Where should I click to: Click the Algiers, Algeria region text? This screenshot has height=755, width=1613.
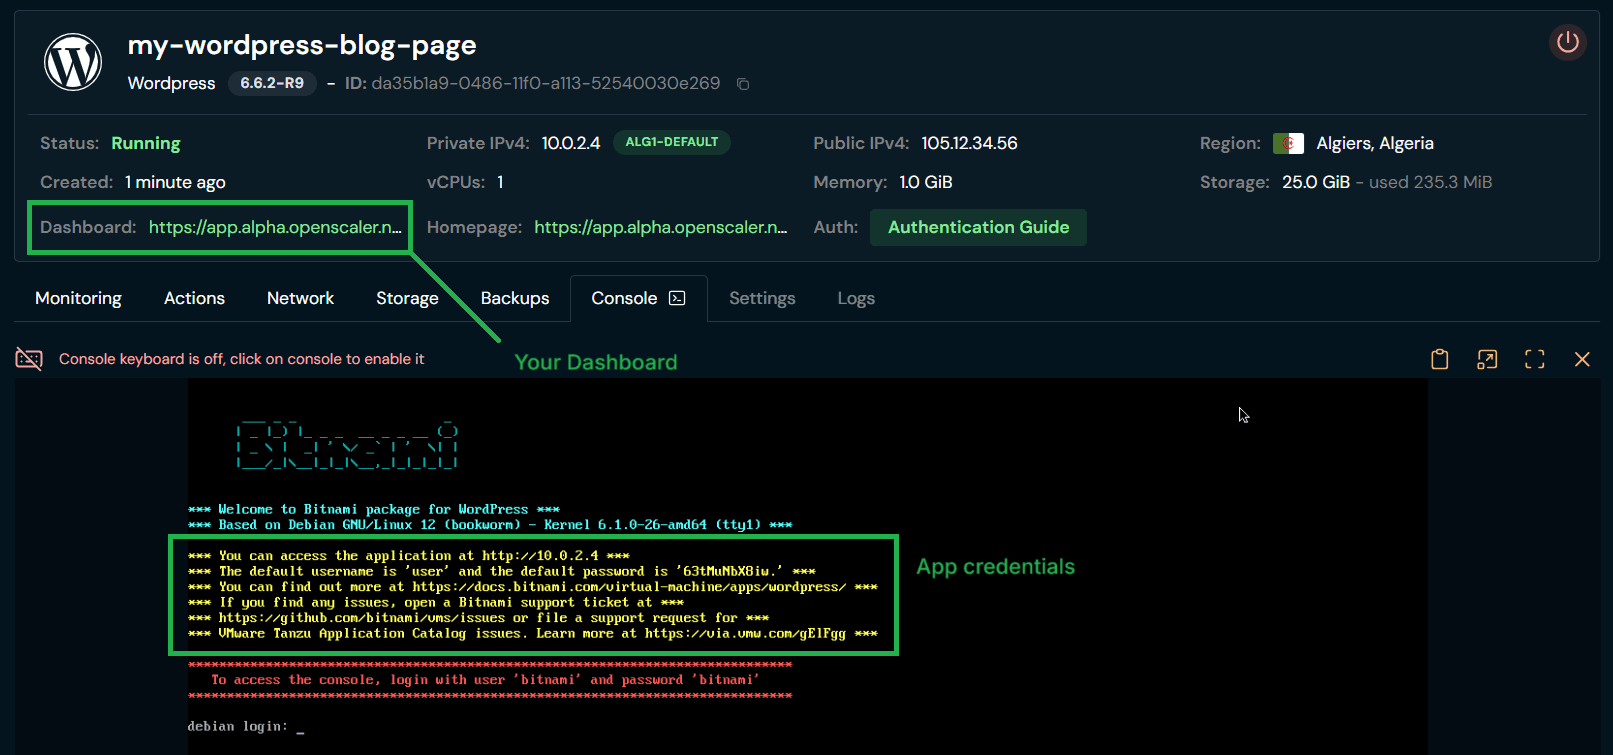pyautogui.click(x=1375, y=143)
